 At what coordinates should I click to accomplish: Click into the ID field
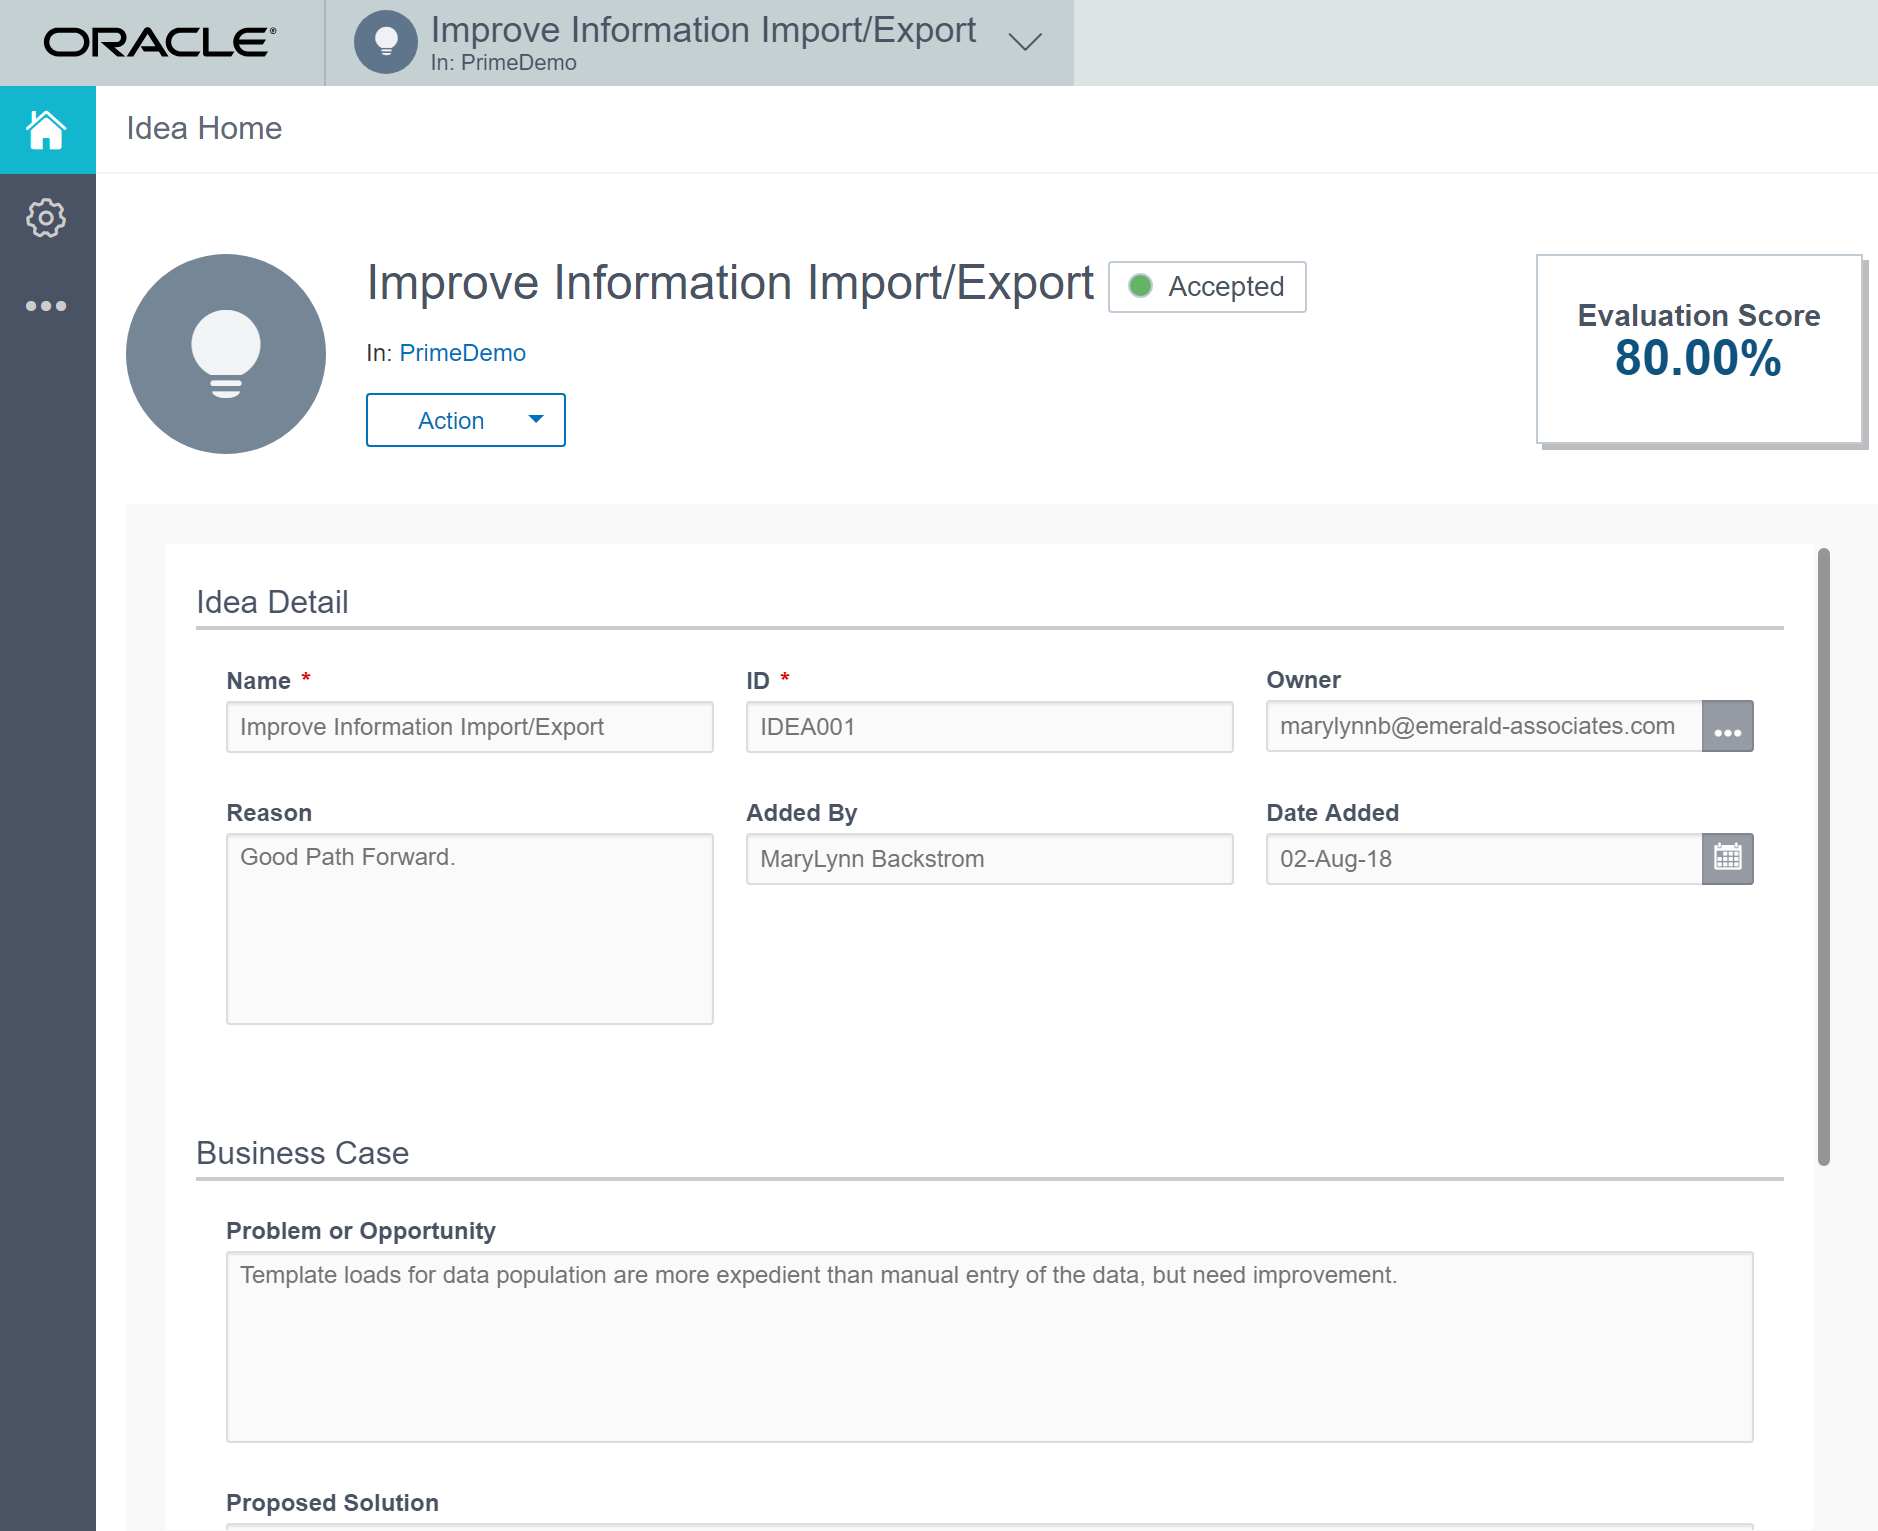point(989,727)
